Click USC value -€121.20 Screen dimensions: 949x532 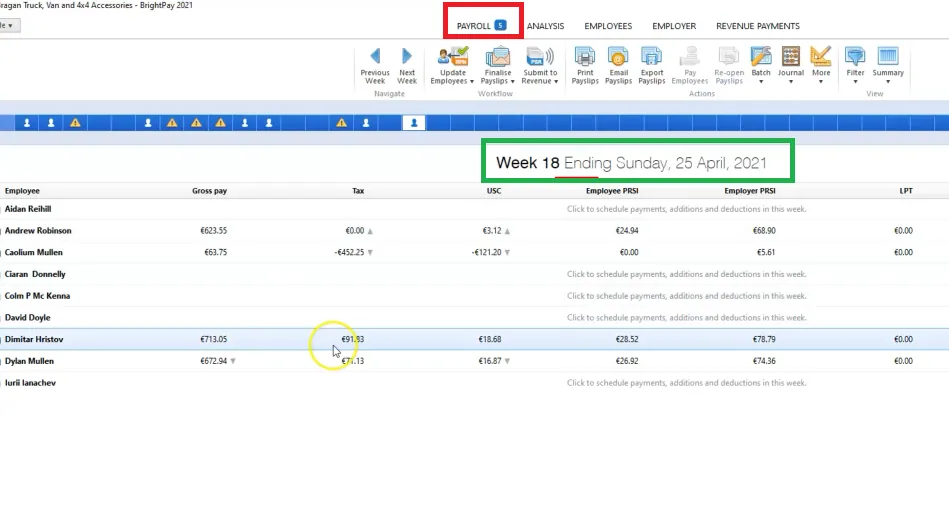coord(487,252)
